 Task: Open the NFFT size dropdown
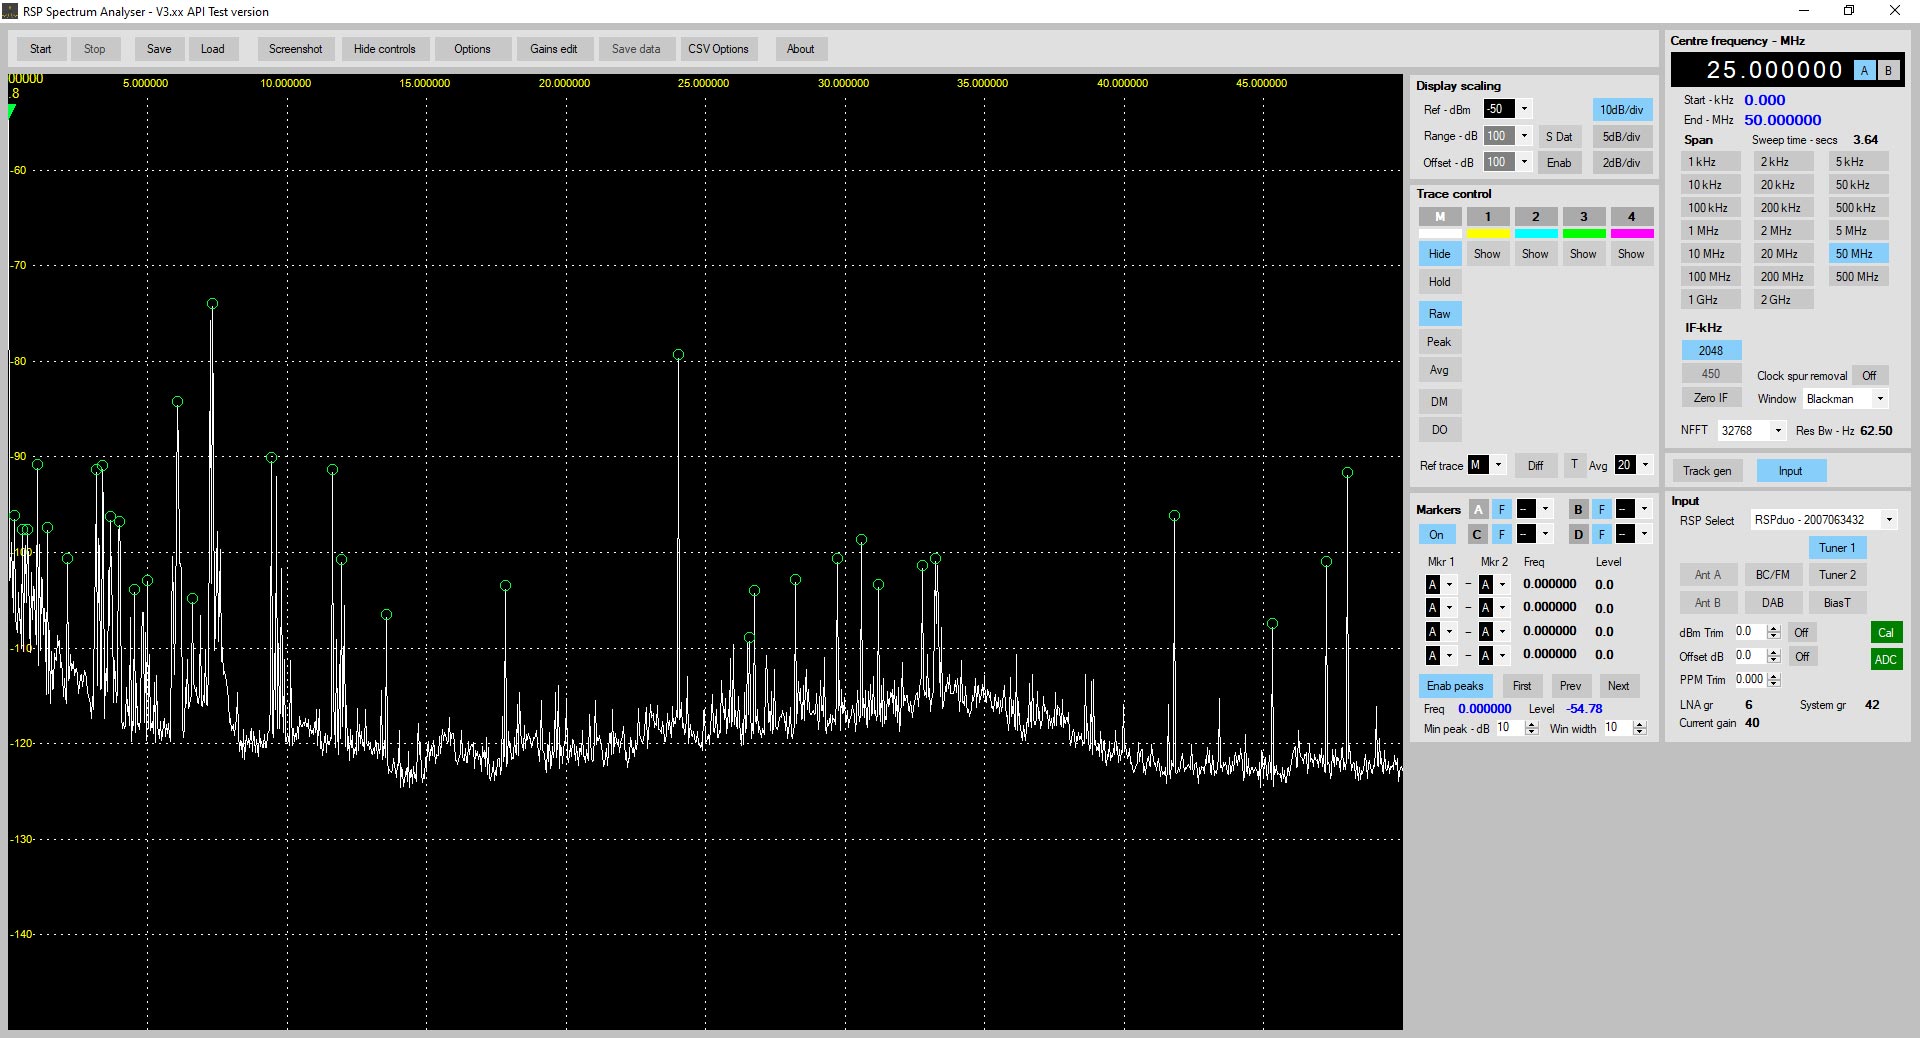(1777, 431)
